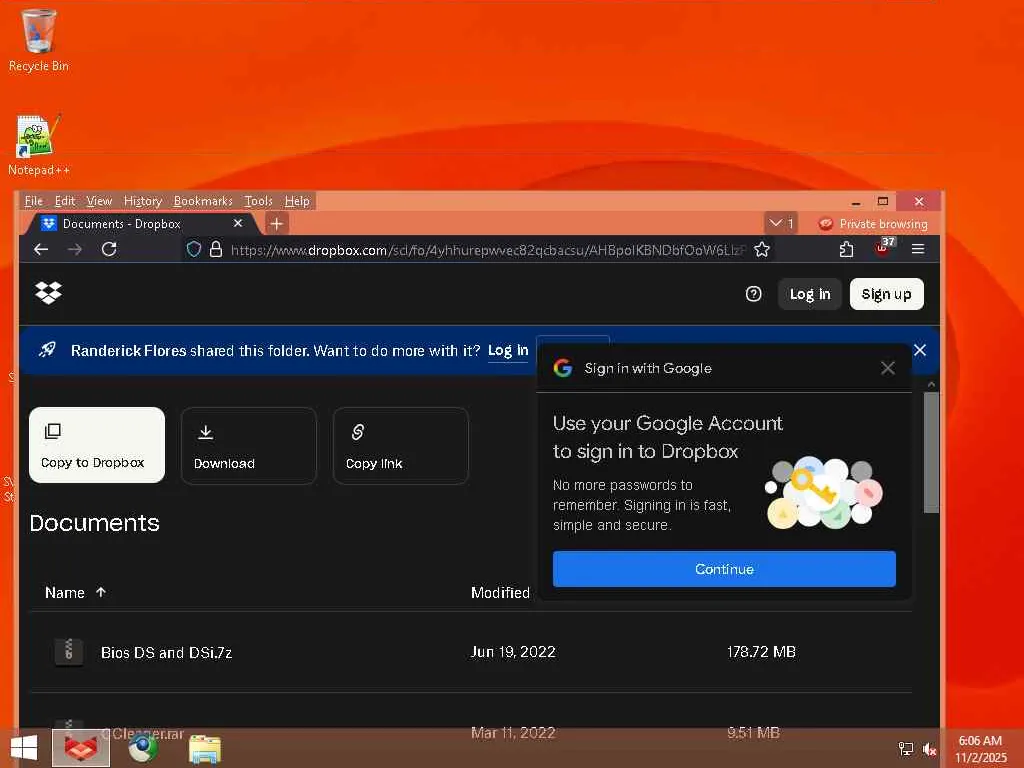Click the browser forward arrow
Screen dimensions: 1024x768
click(x=75, y=249)
